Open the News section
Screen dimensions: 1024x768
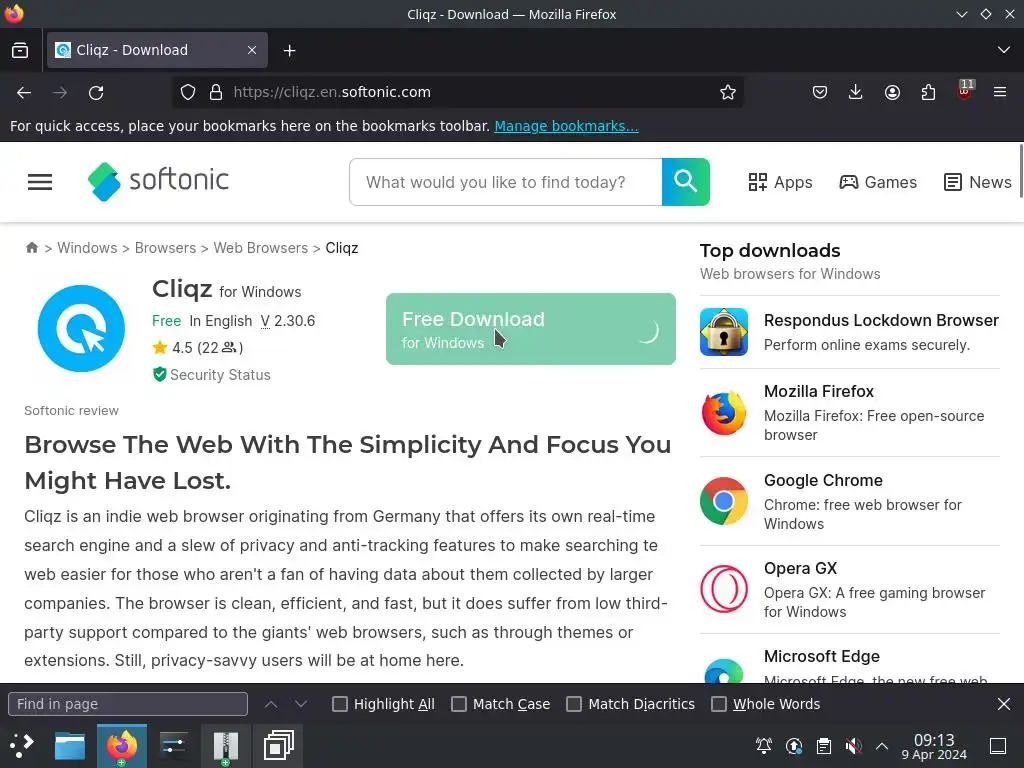point(978,182)
